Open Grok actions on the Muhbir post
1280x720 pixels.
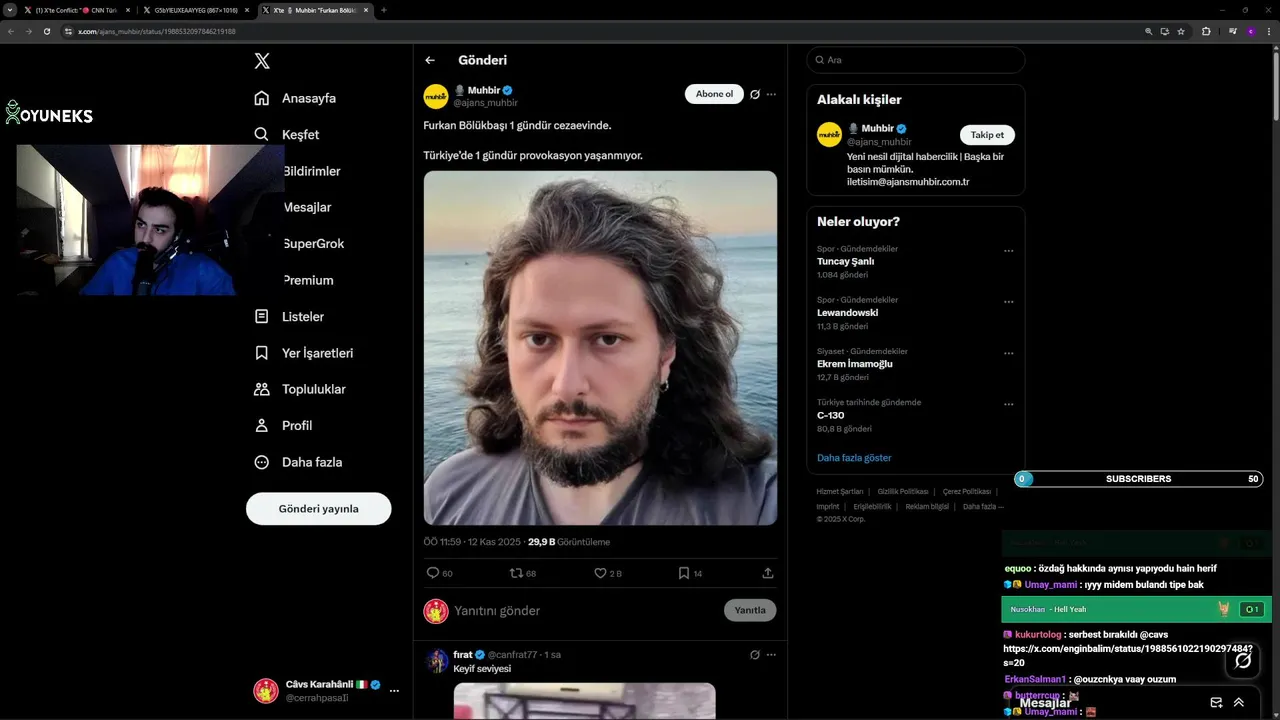[x=755, y=94]
